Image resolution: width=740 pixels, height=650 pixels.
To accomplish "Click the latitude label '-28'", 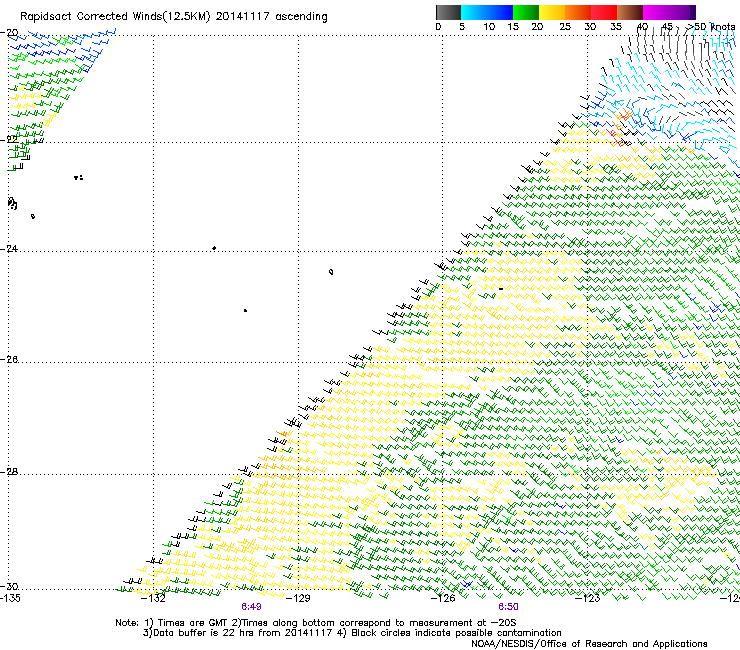I will (9, 472).
